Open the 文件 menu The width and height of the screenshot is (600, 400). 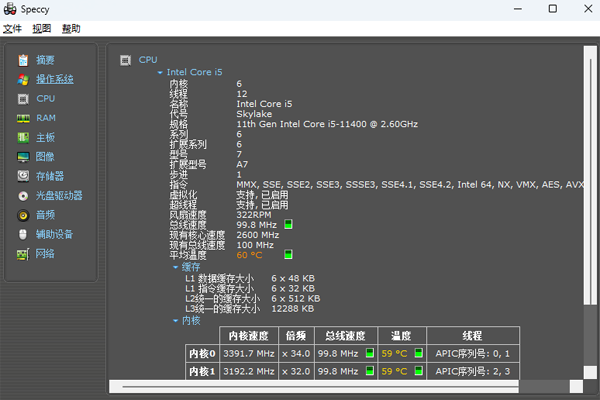pos(12,29)
